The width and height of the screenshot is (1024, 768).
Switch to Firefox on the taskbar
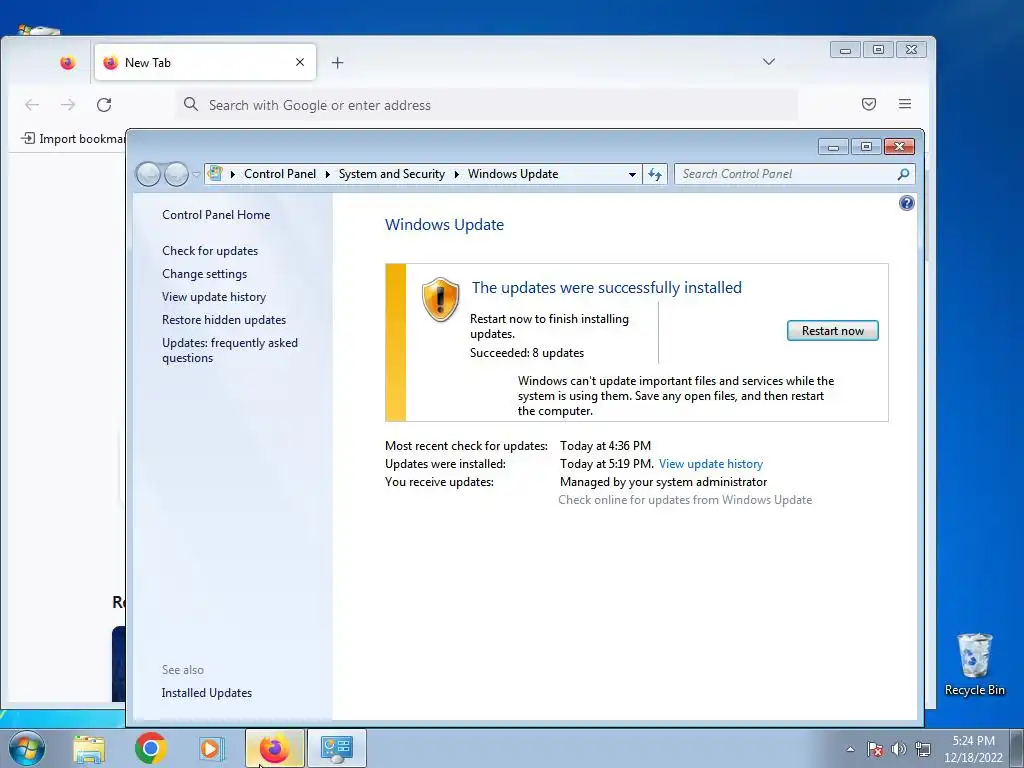pos(274,748)
